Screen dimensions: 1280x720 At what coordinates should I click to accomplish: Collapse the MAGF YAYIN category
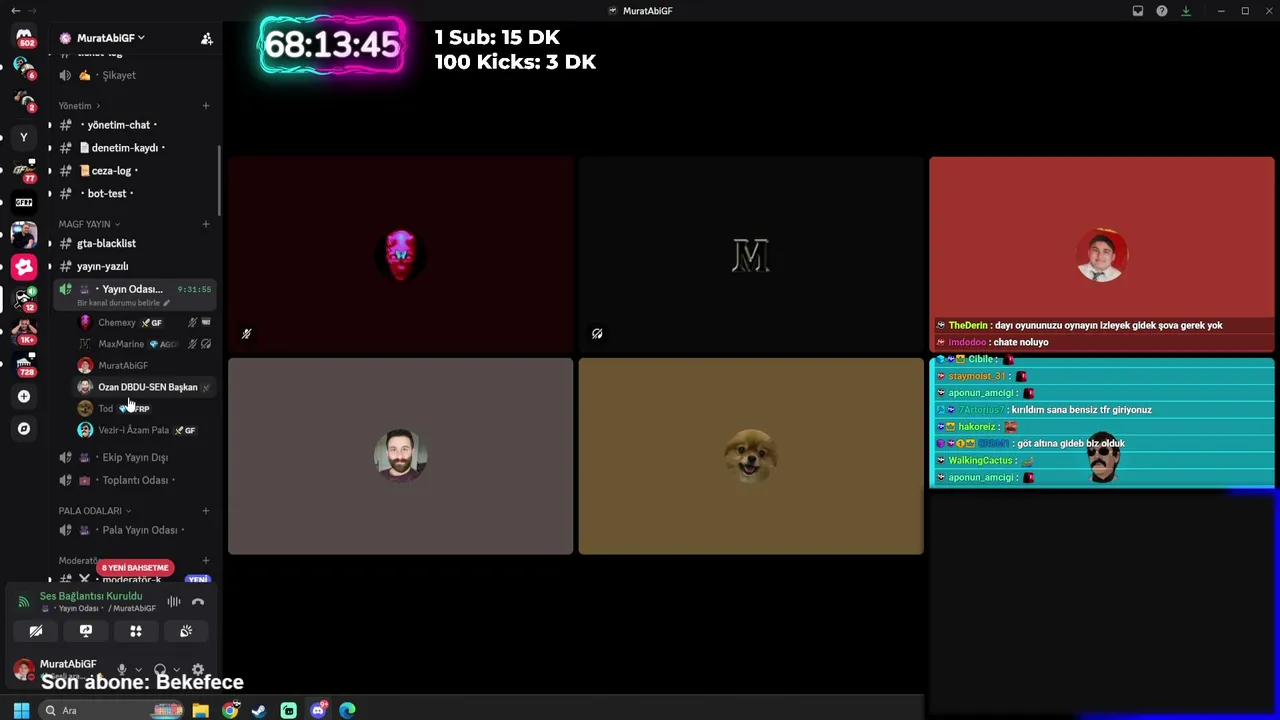click(x=89, y=224)
